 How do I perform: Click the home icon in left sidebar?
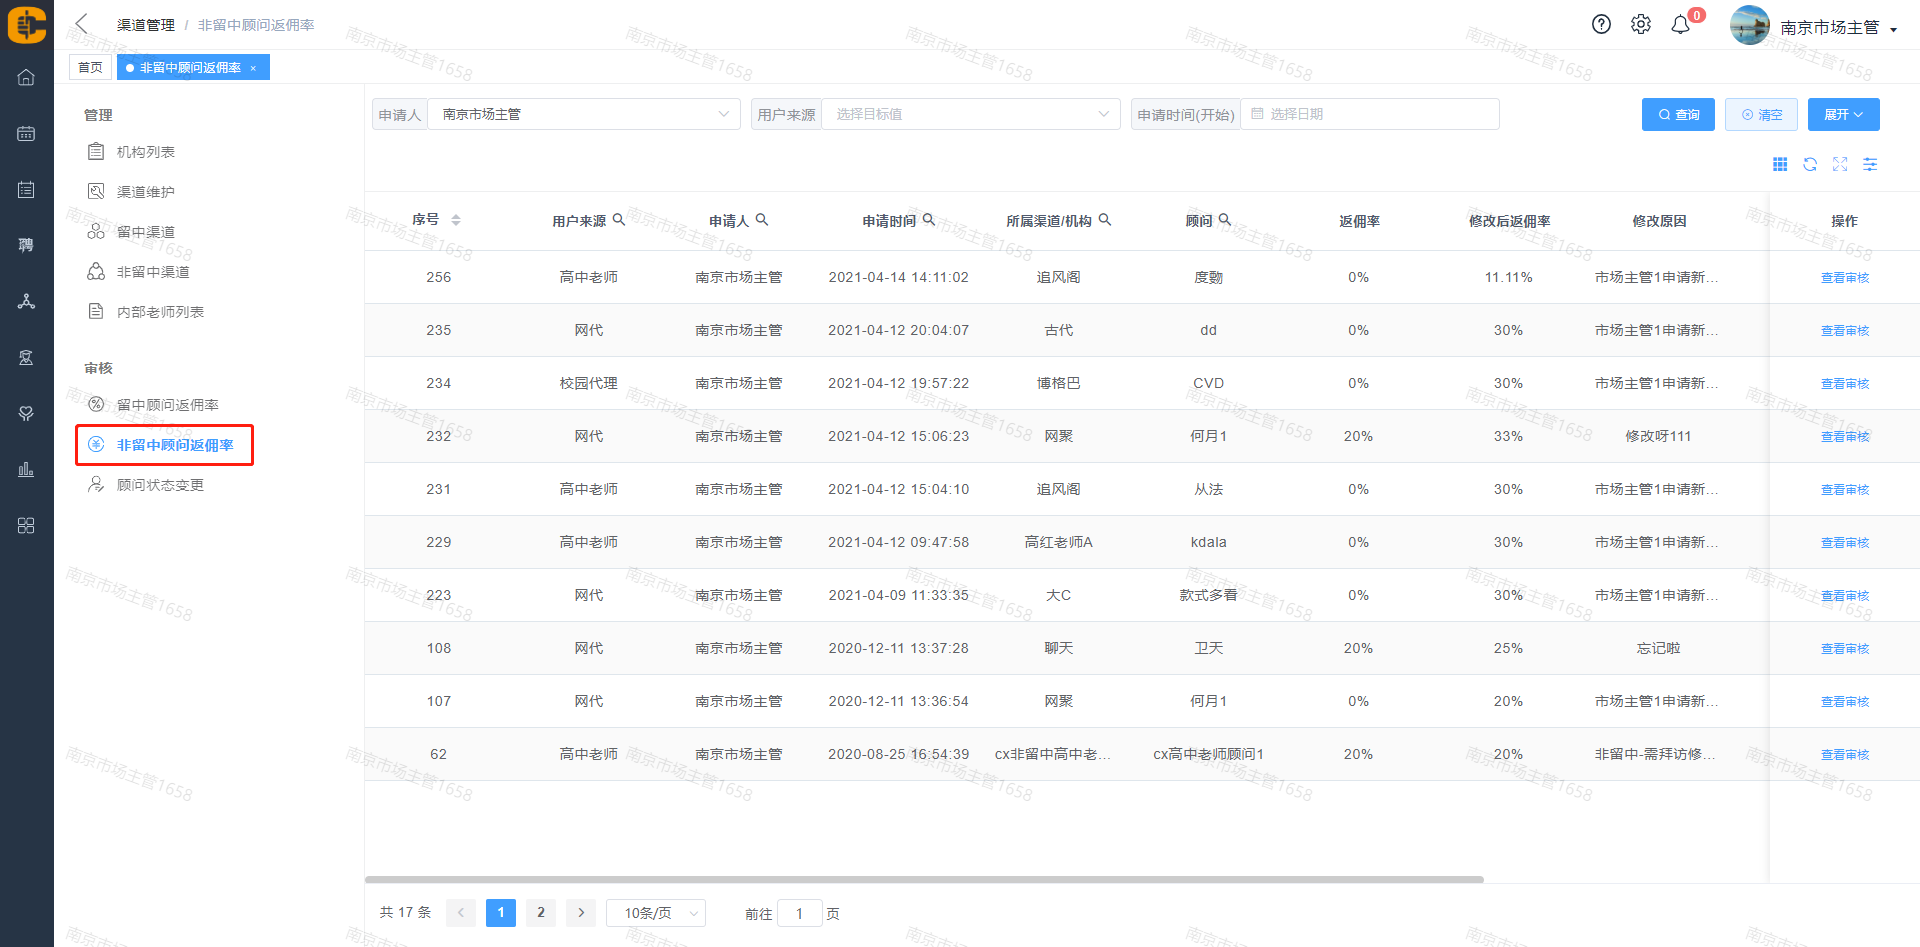[26, 78]
